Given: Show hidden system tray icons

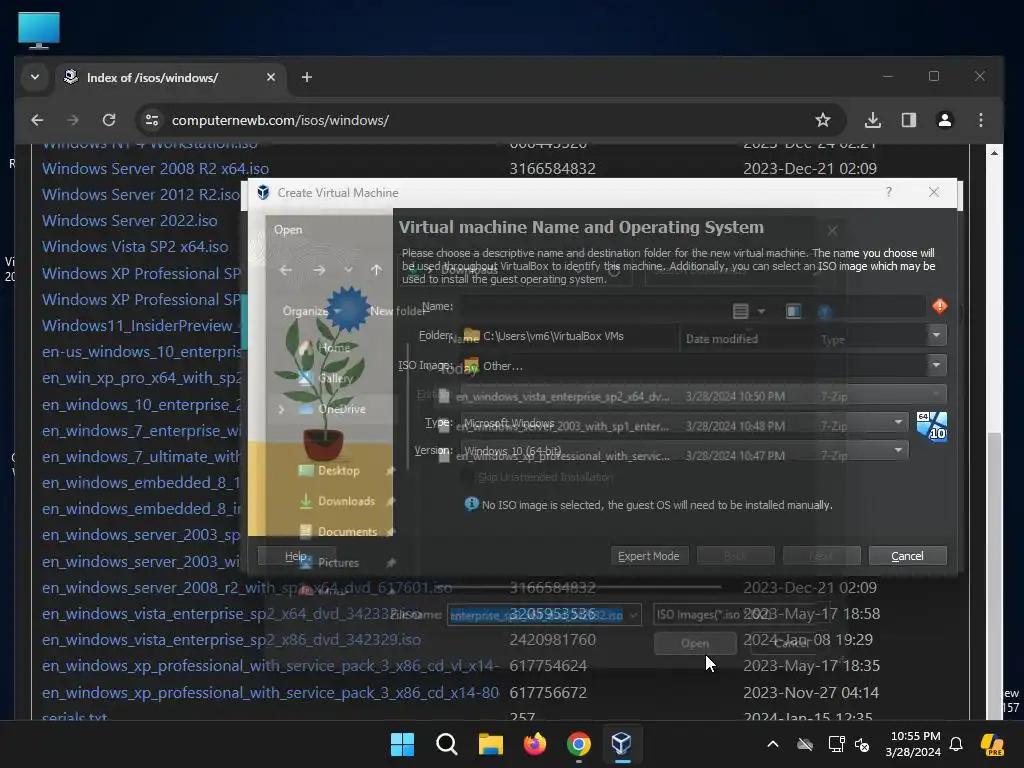Looking at the screenshot, I should [773, 744].
